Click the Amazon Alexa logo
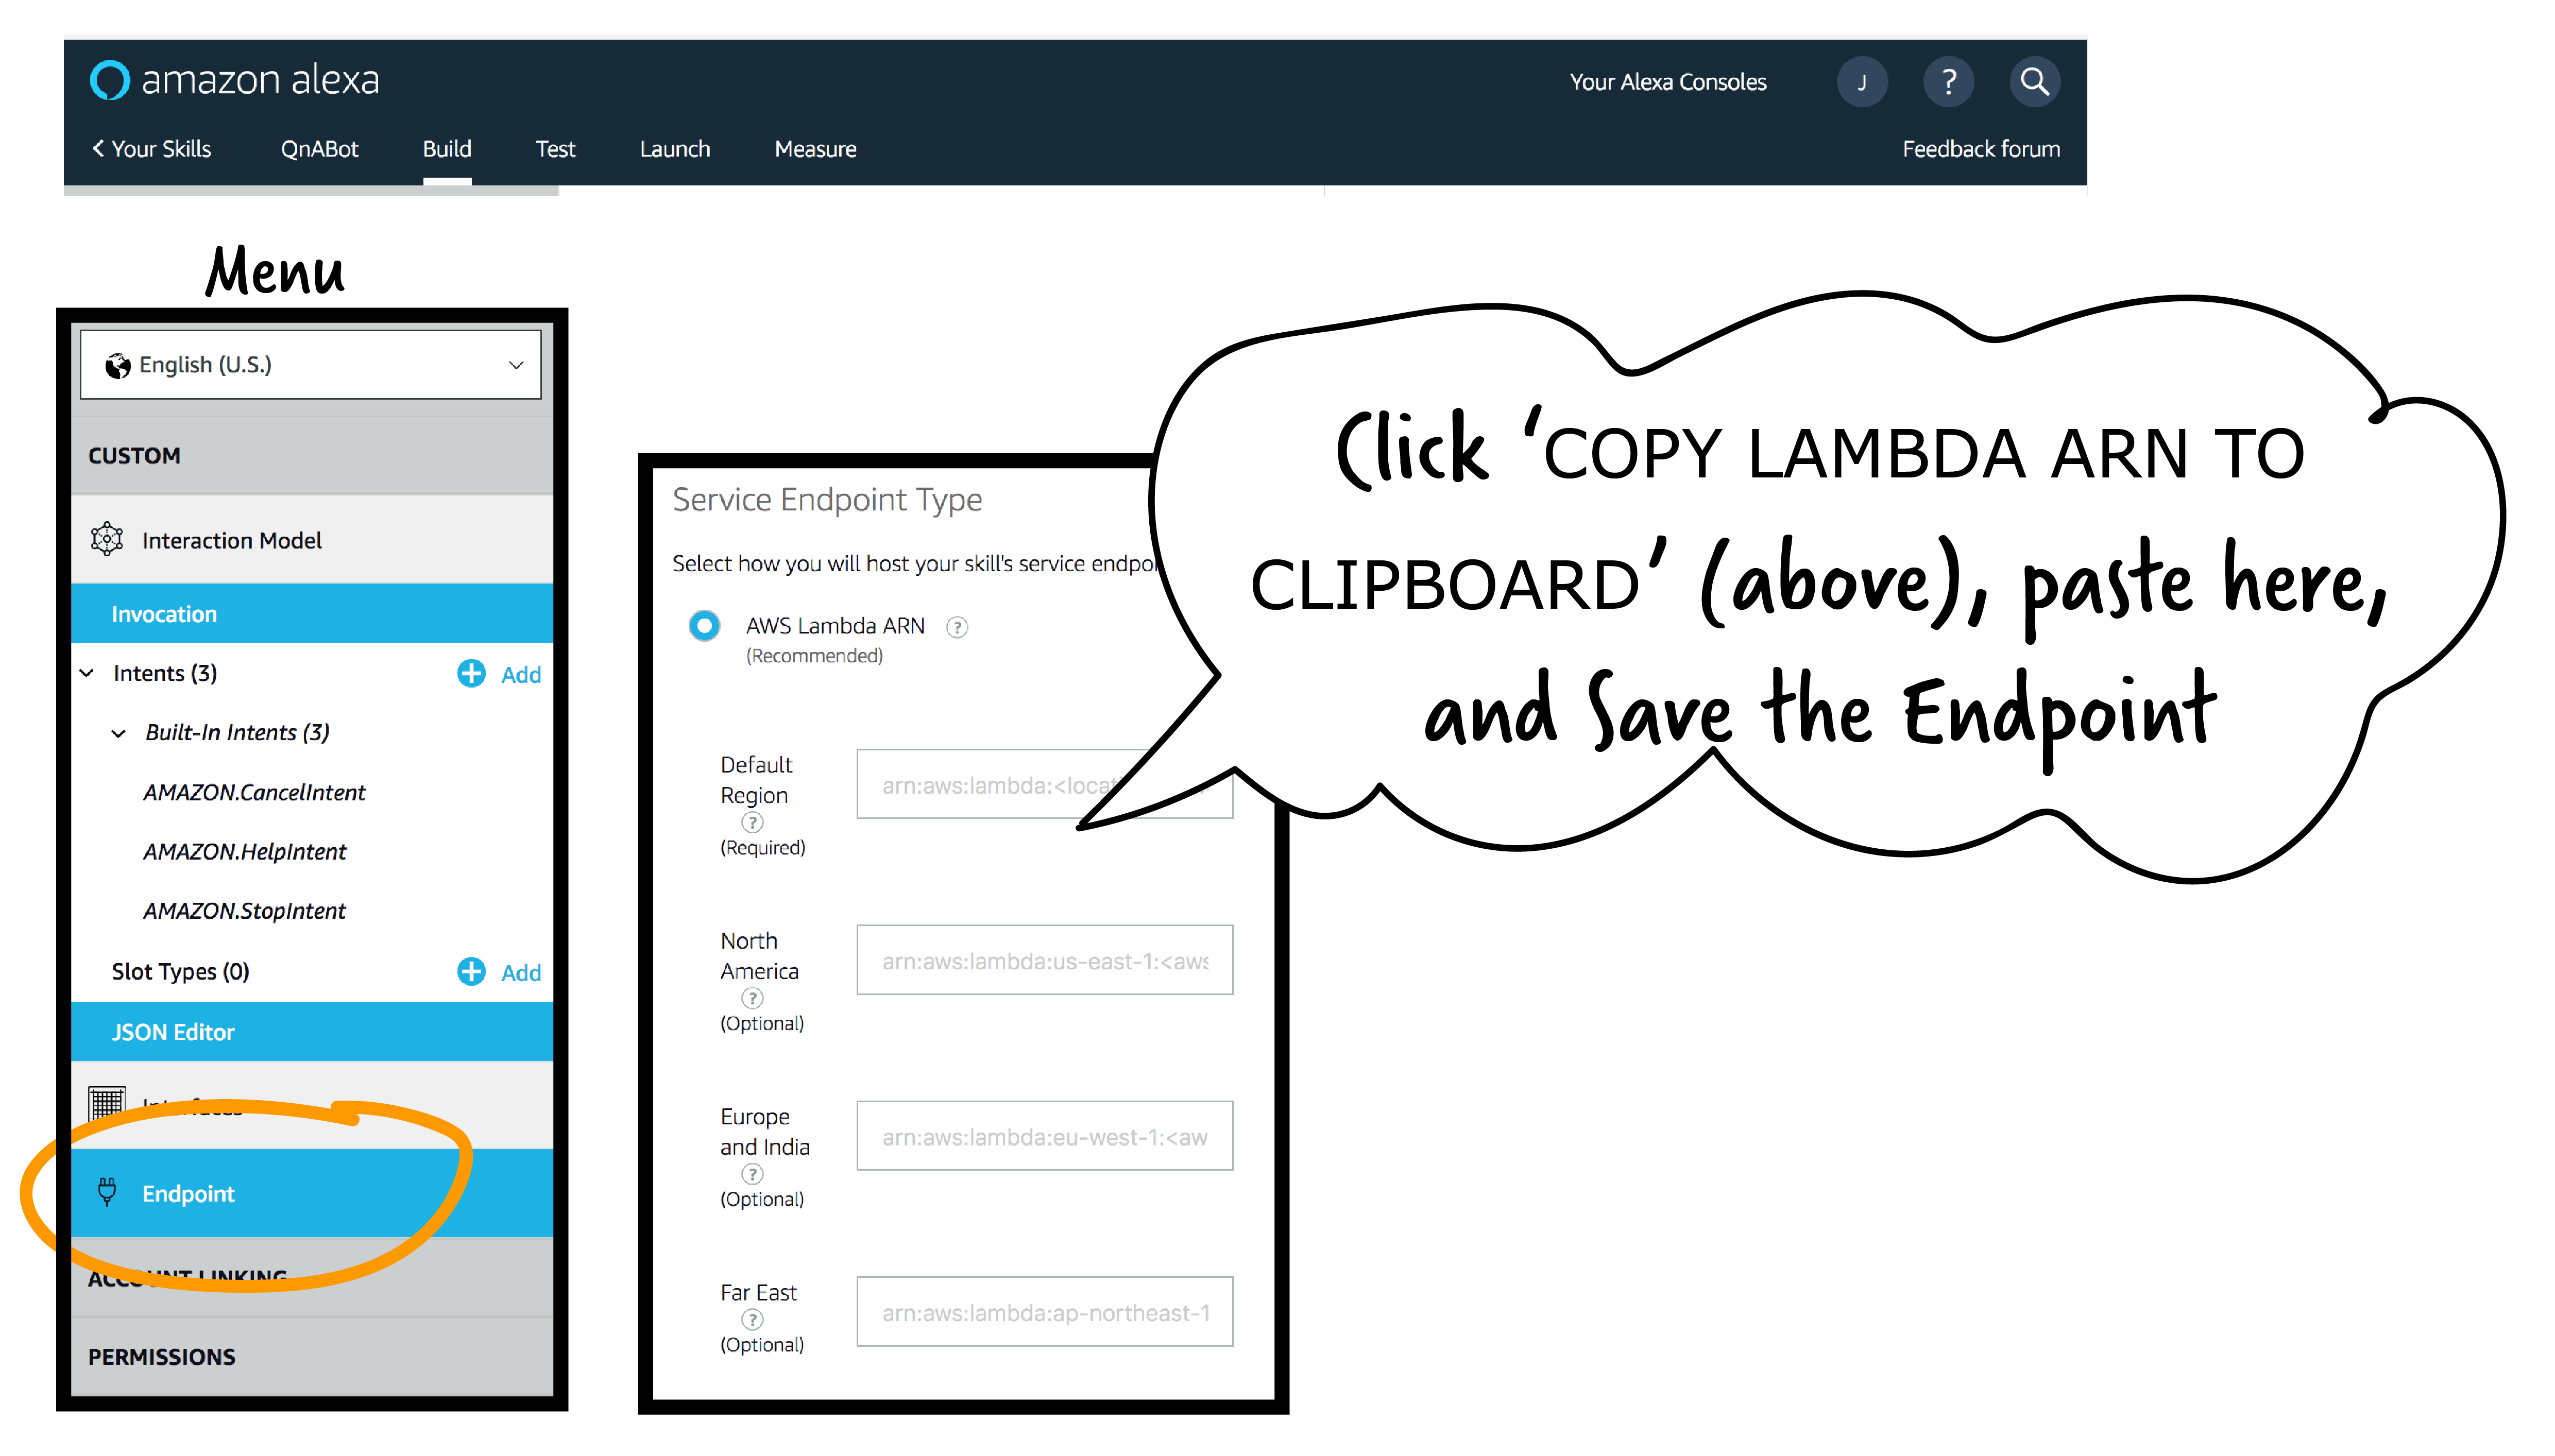This screenshot has width=2555, height=1456. tap(234, 80)
